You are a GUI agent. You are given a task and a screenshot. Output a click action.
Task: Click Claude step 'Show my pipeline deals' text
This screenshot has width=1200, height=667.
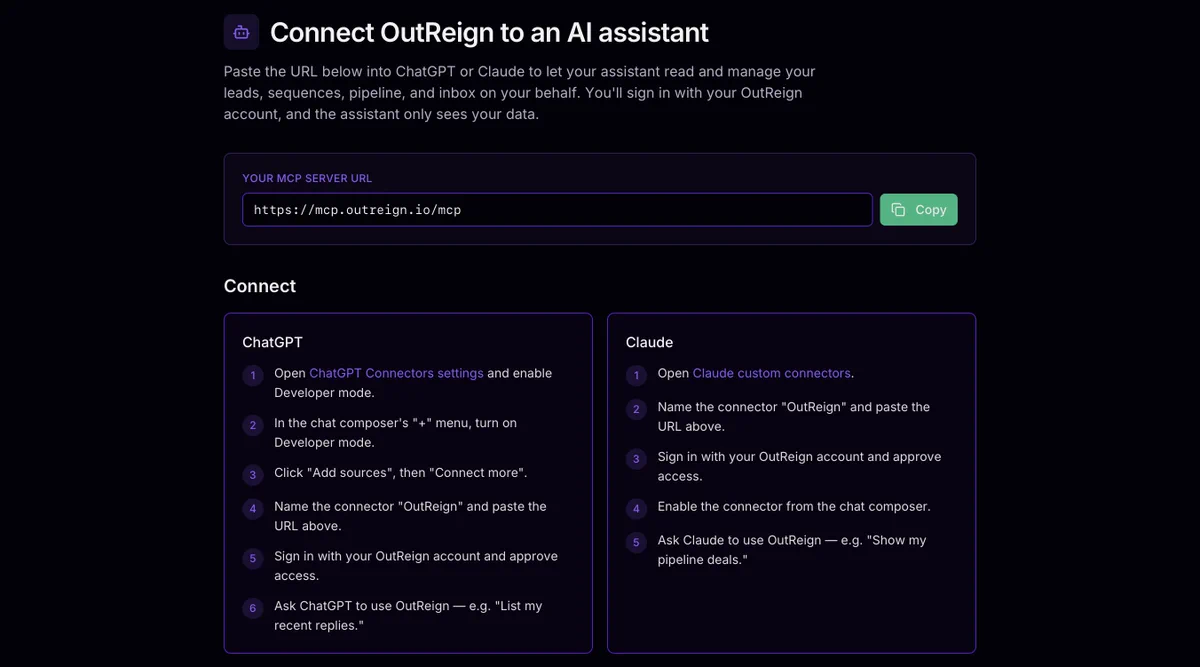[792, 549]
